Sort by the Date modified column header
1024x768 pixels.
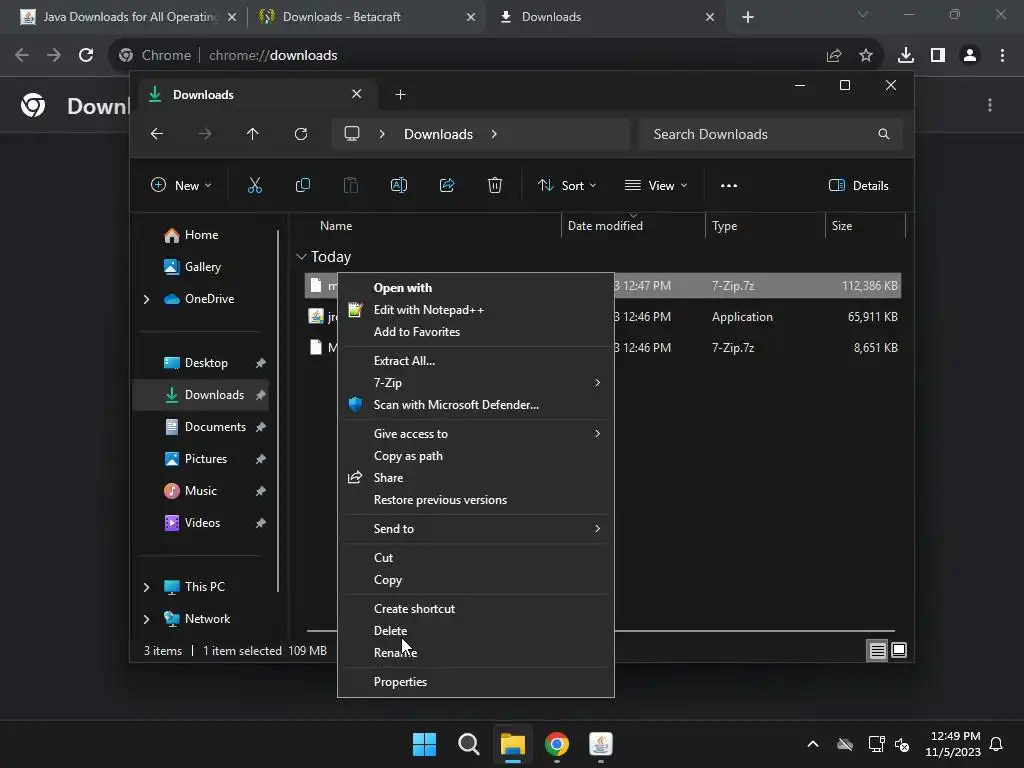(632, 226)
